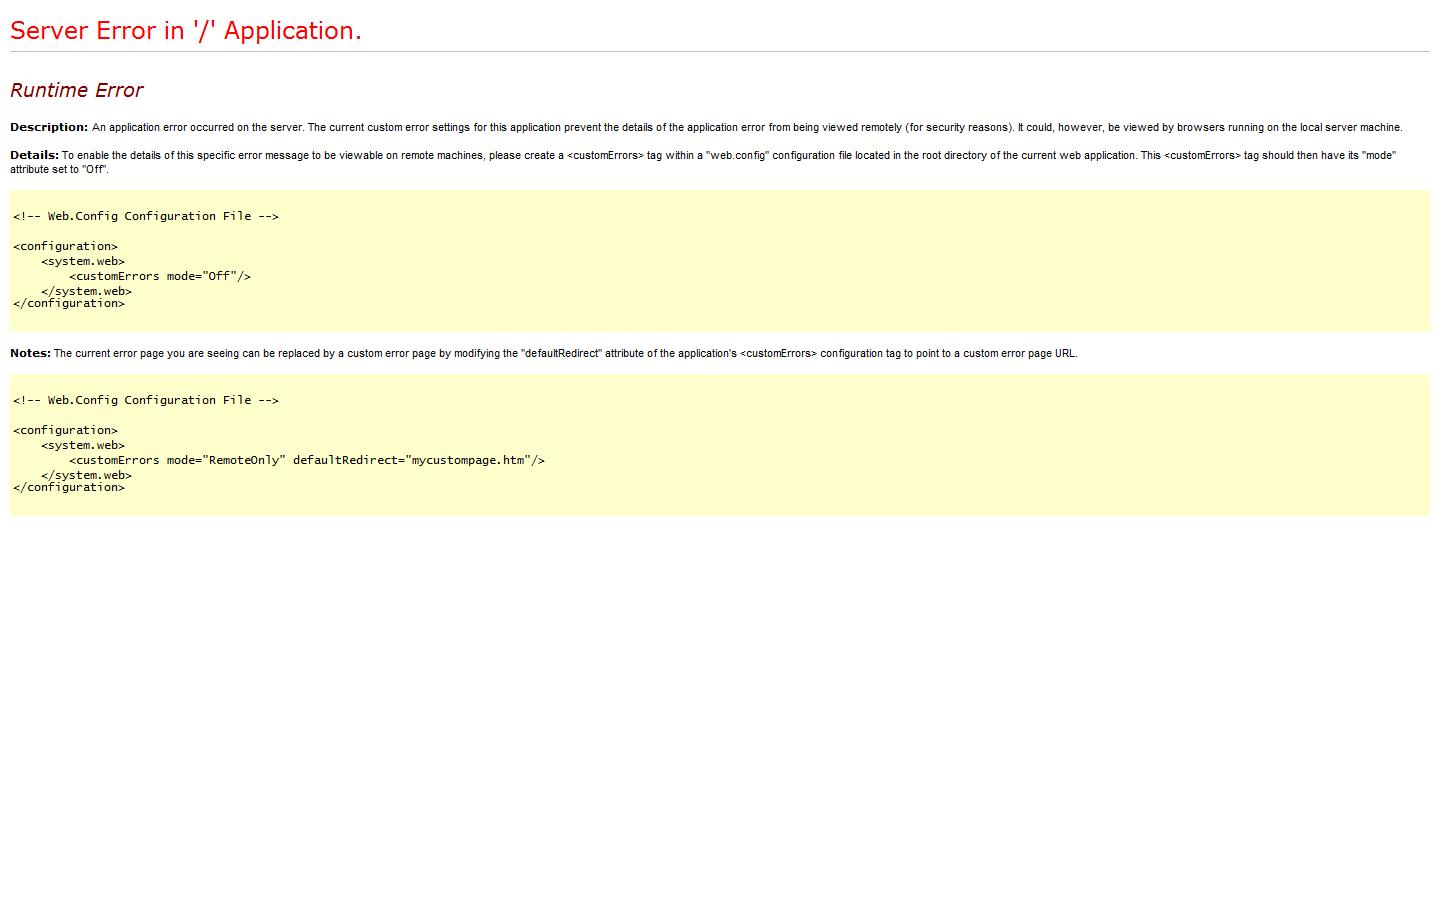The width and height of the screenshot is (1440, 900).
Task: Click the 'attribute set to "Off"' text line
Action: click(x=59, y=169)
